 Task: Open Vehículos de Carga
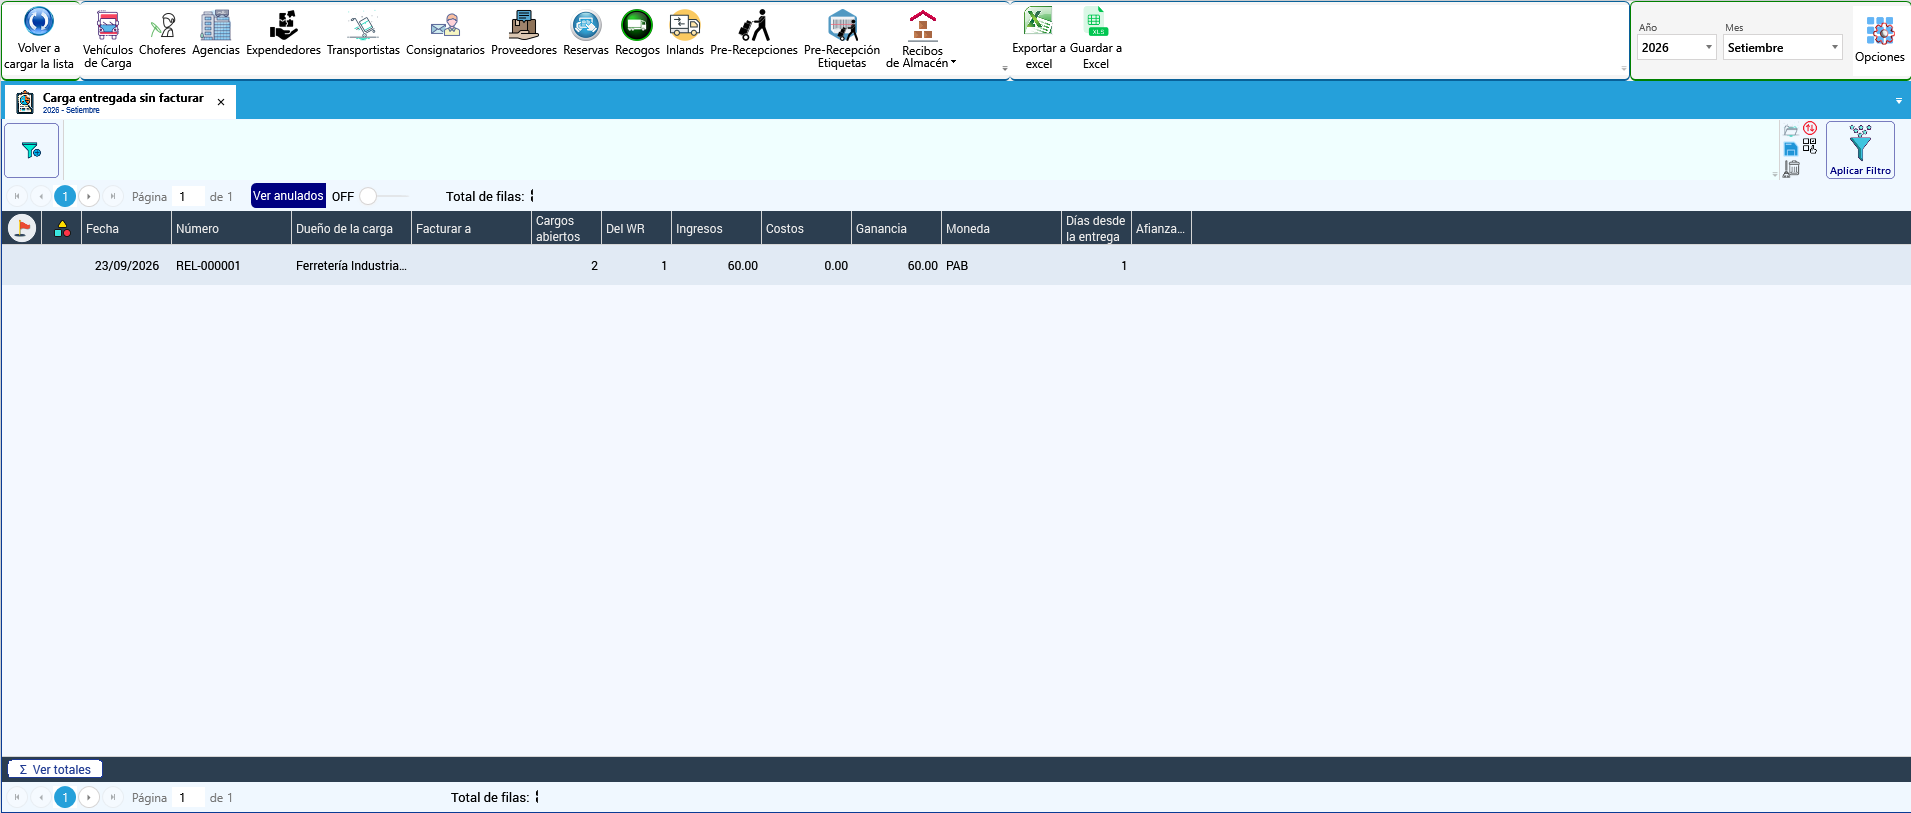[108, 40]
